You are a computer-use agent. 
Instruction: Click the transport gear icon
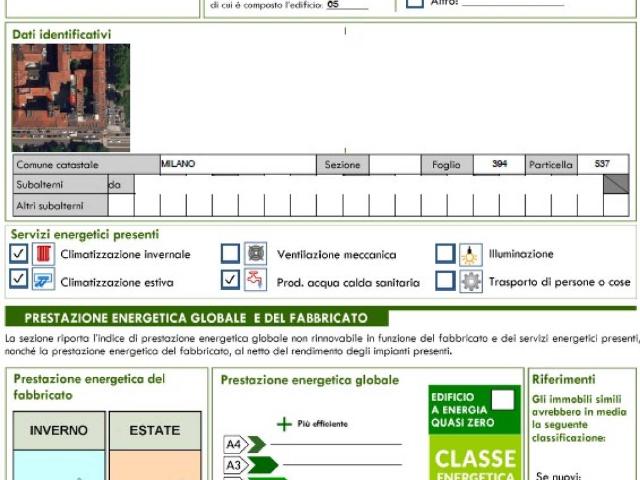471,281
